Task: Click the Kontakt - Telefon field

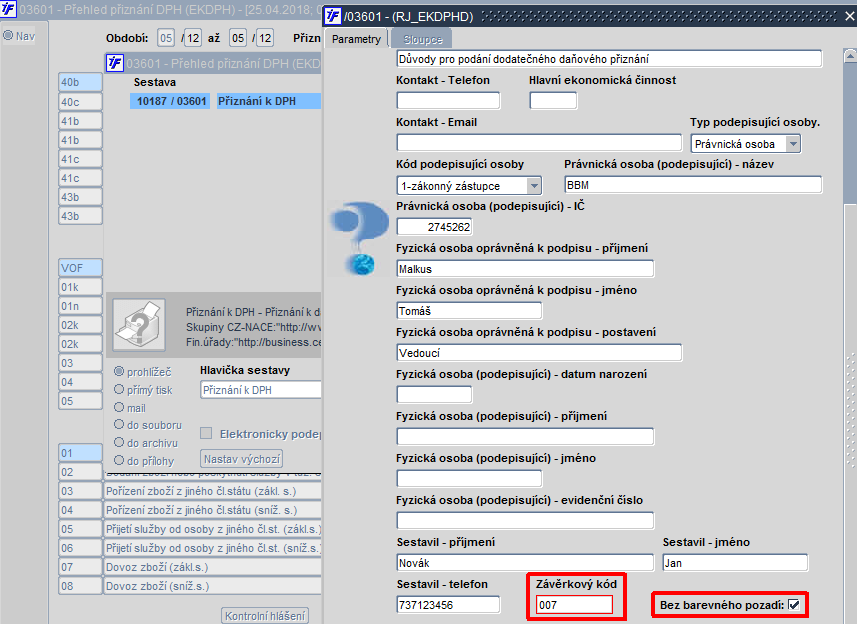Action: pos(448,100)
